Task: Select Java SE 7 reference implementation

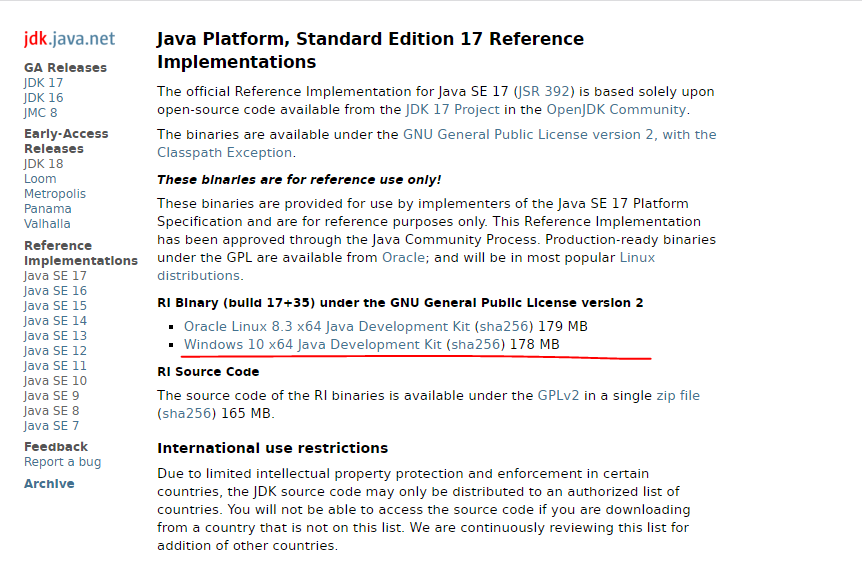Action: [52, 426]
